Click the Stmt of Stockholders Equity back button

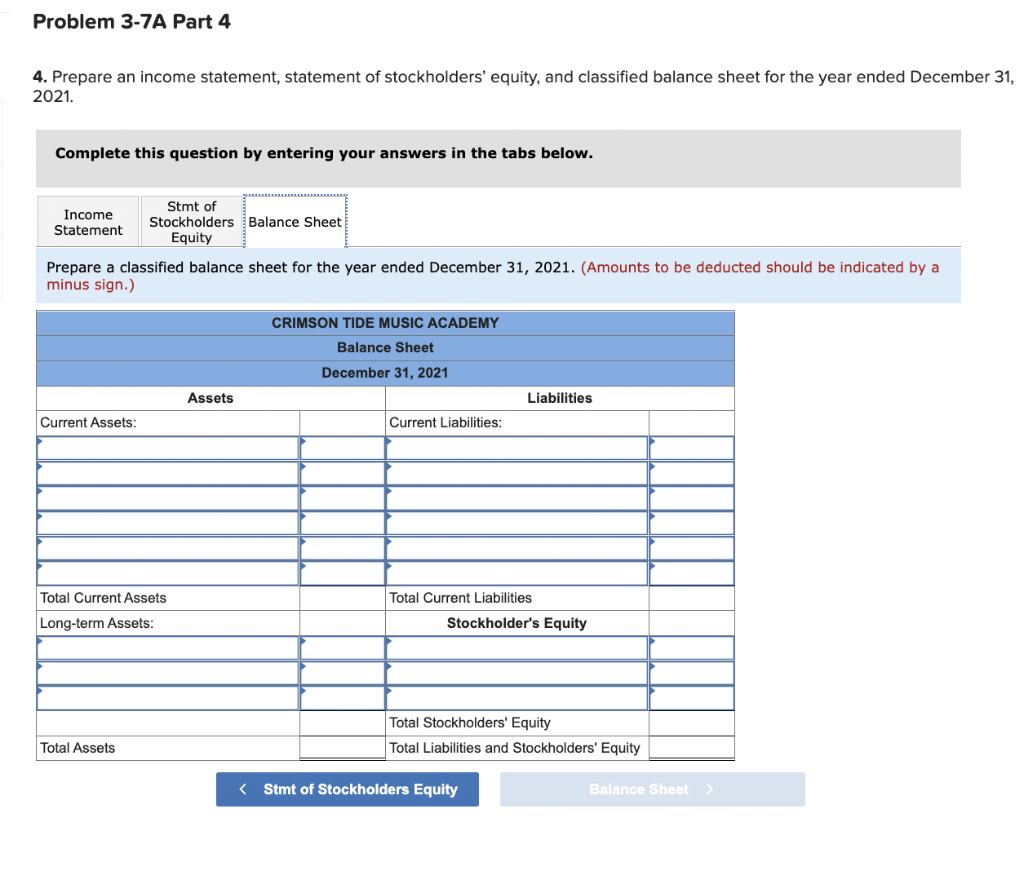[x=347, y=789]
